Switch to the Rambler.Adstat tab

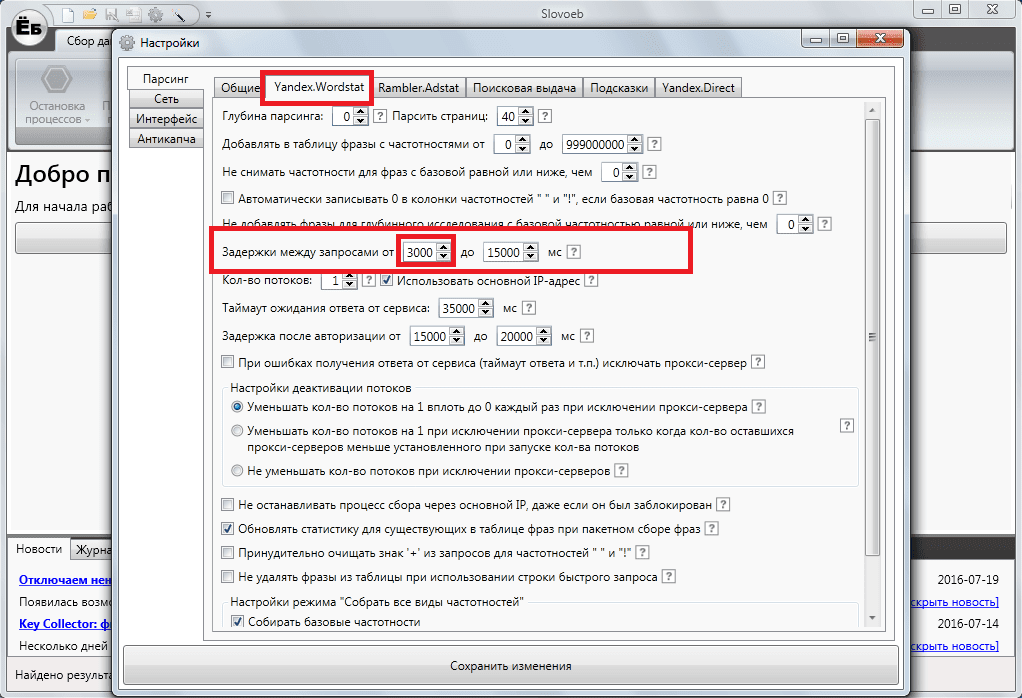tap(418, 87)
